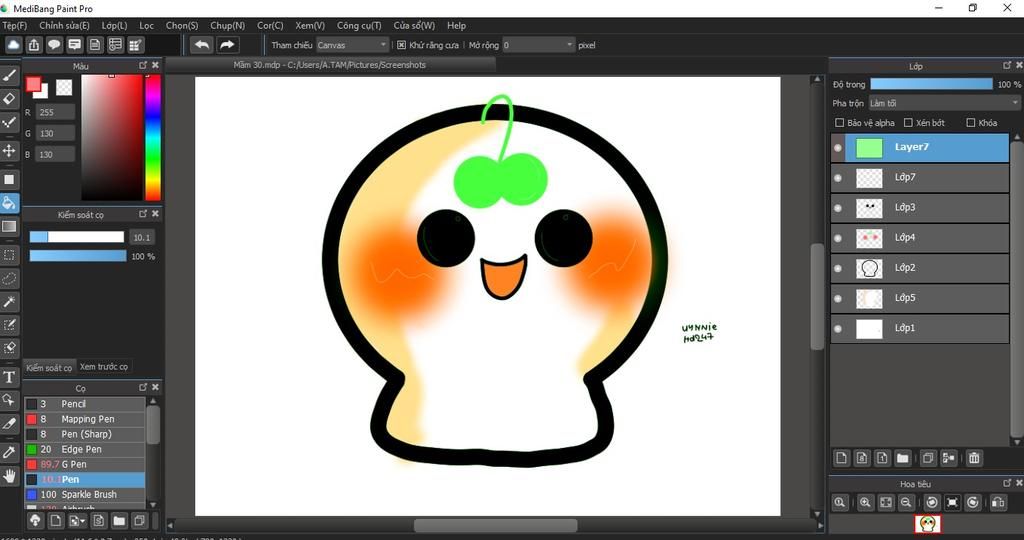Hide the Lớp3 layer visibility
The height and width of the screenshot is (540, 1024).
tap(838, 208)
